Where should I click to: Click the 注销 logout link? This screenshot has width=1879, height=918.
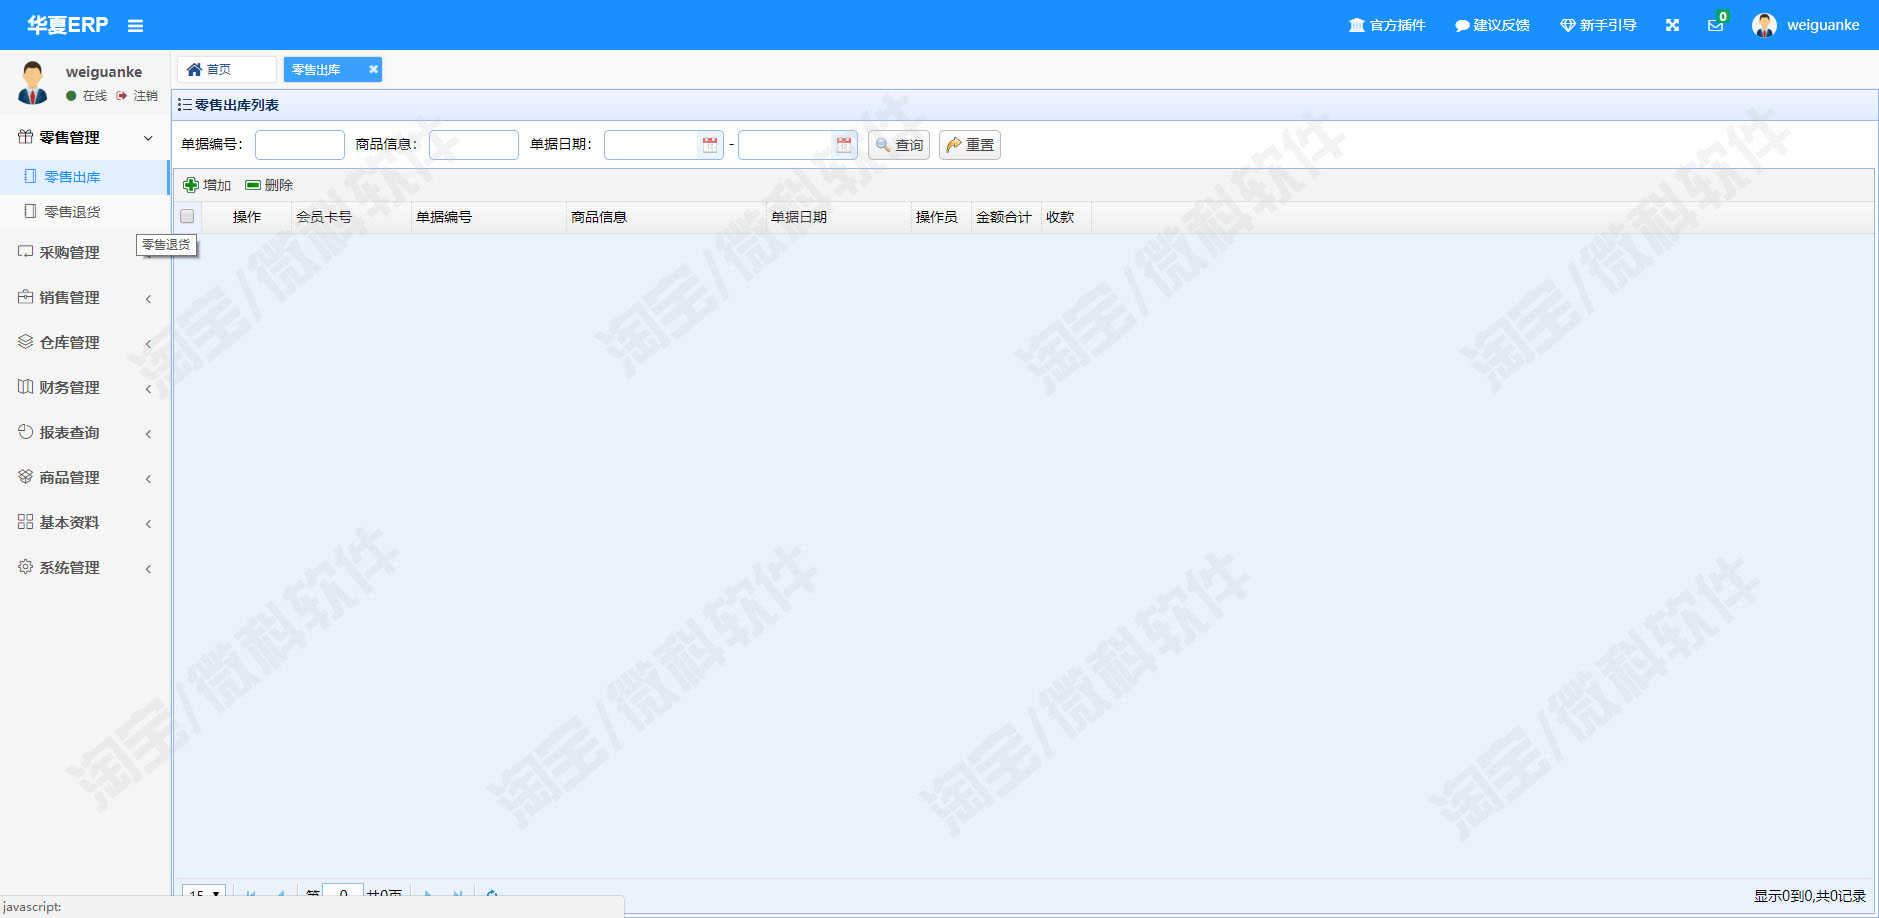coord(137,96)
